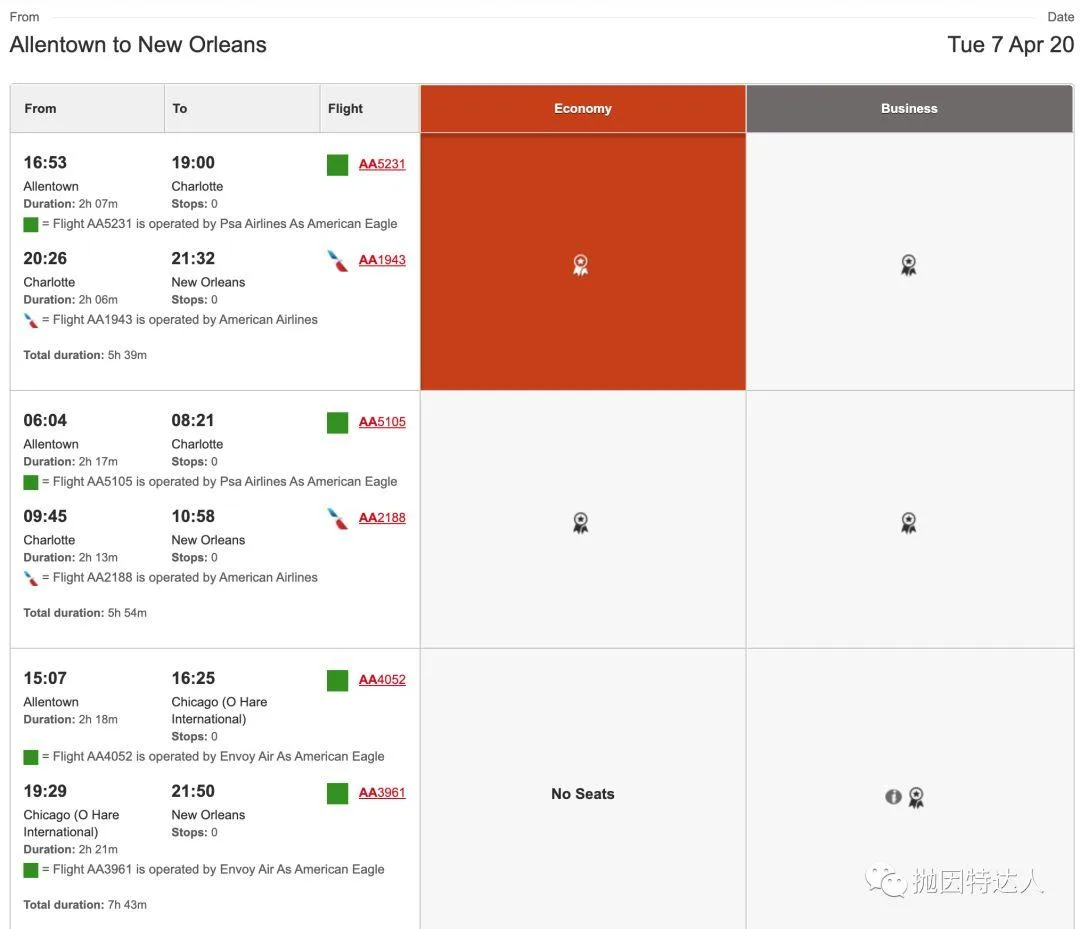Image resolution: width=1080 pixels, height=929 pixels.
Task: Select Business award icon for AA5231 itinerary
Action: point(908,265)
